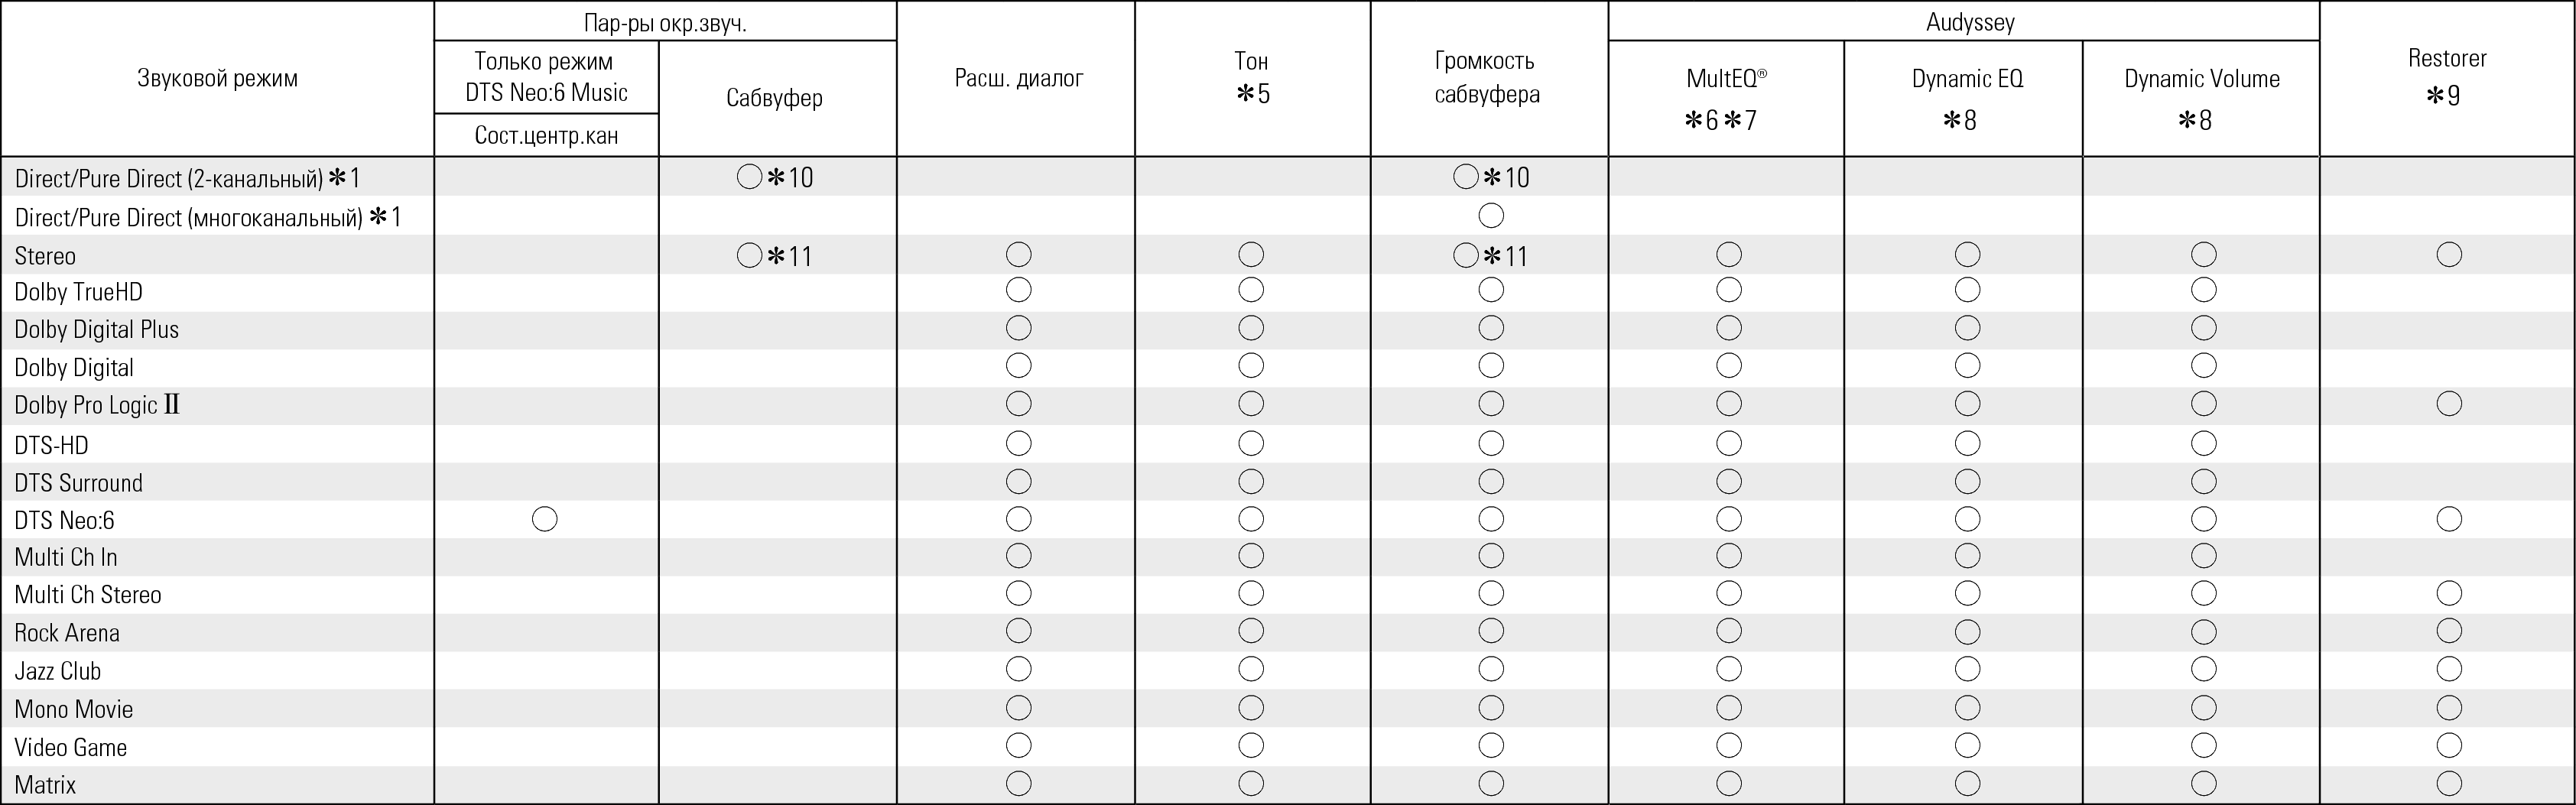Click the Matrix circle in the Тон column
Image resolution: width=2576 pixels, height=805 pixels.
click(1251, 784)
